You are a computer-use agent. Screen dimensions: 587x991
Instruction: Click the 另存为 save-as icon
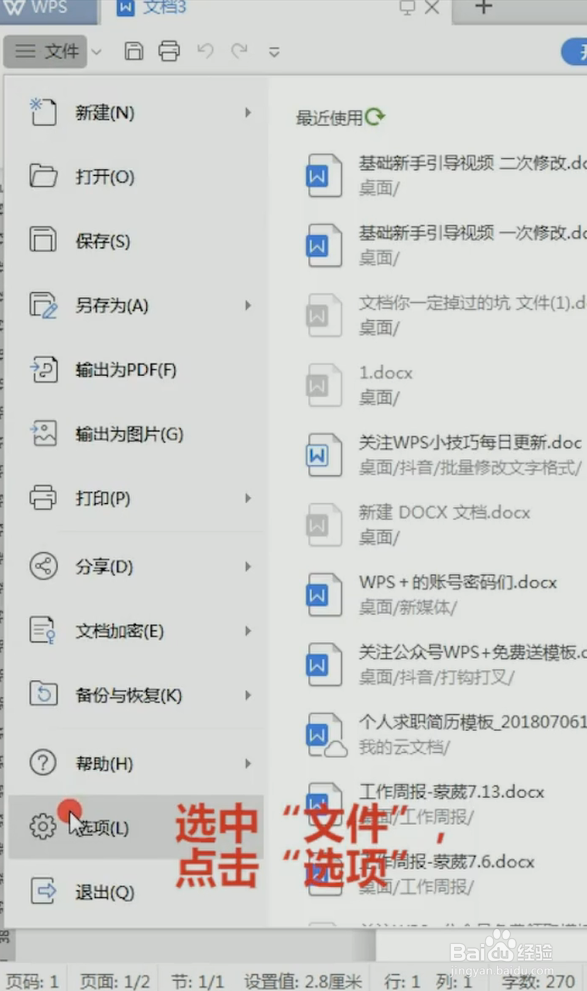(x=43, y=305)
